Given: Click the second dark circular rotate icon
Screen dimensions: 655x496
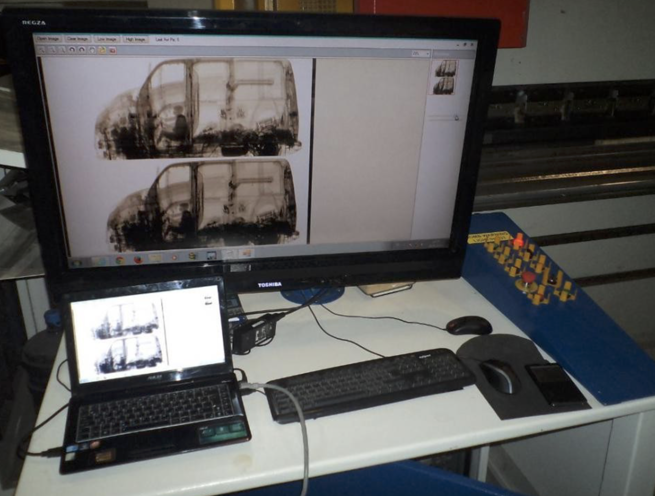Looking at the screenshot, I should click(x=82, y=50).
